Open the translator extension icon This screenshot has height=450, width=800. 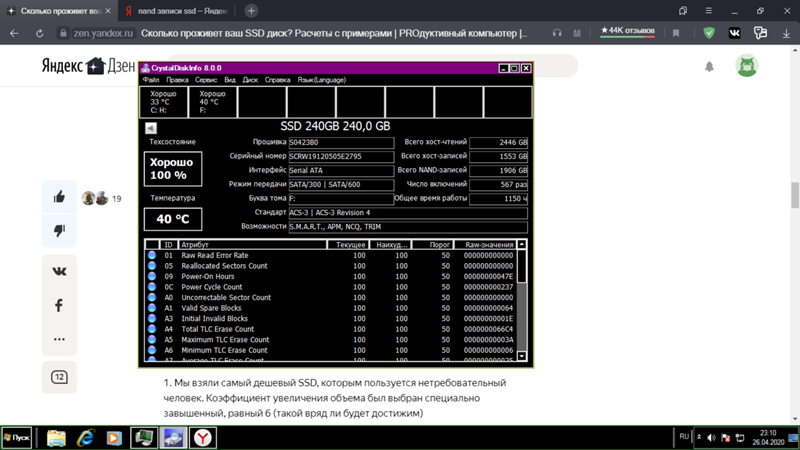[760, 33]
